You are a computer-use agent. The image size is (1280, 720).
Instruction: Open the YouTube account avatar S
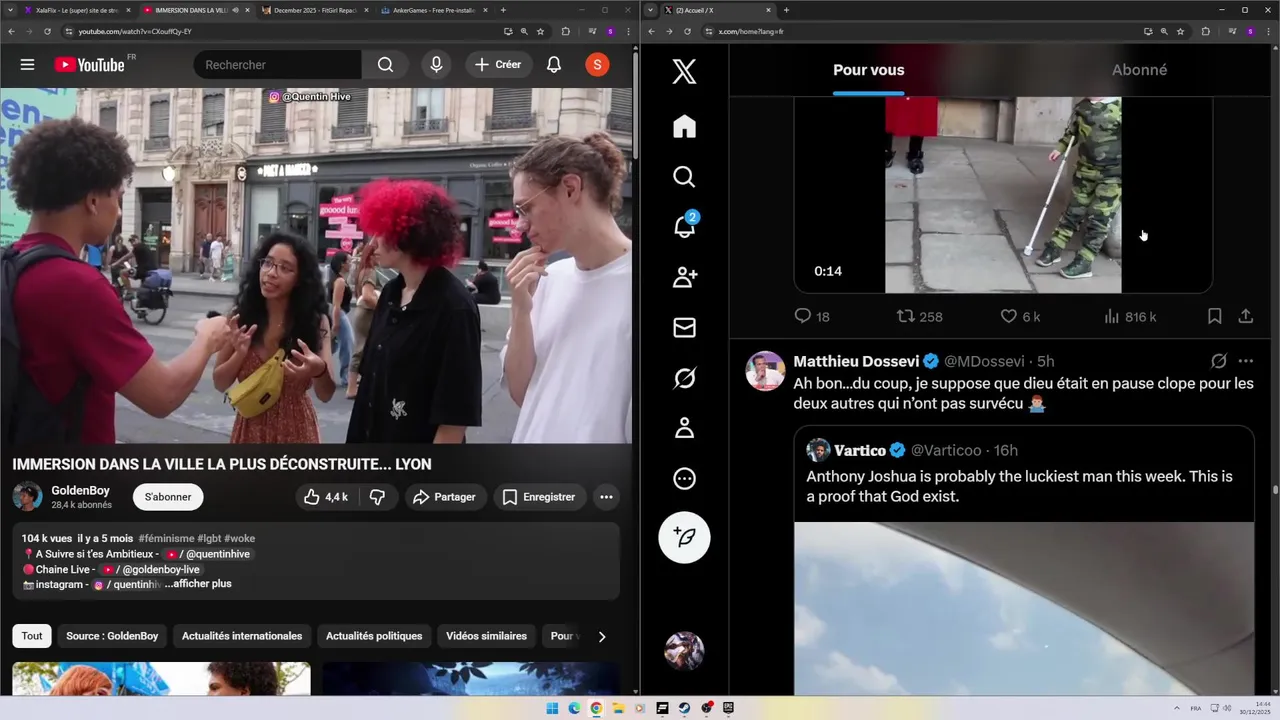[597, 65]
